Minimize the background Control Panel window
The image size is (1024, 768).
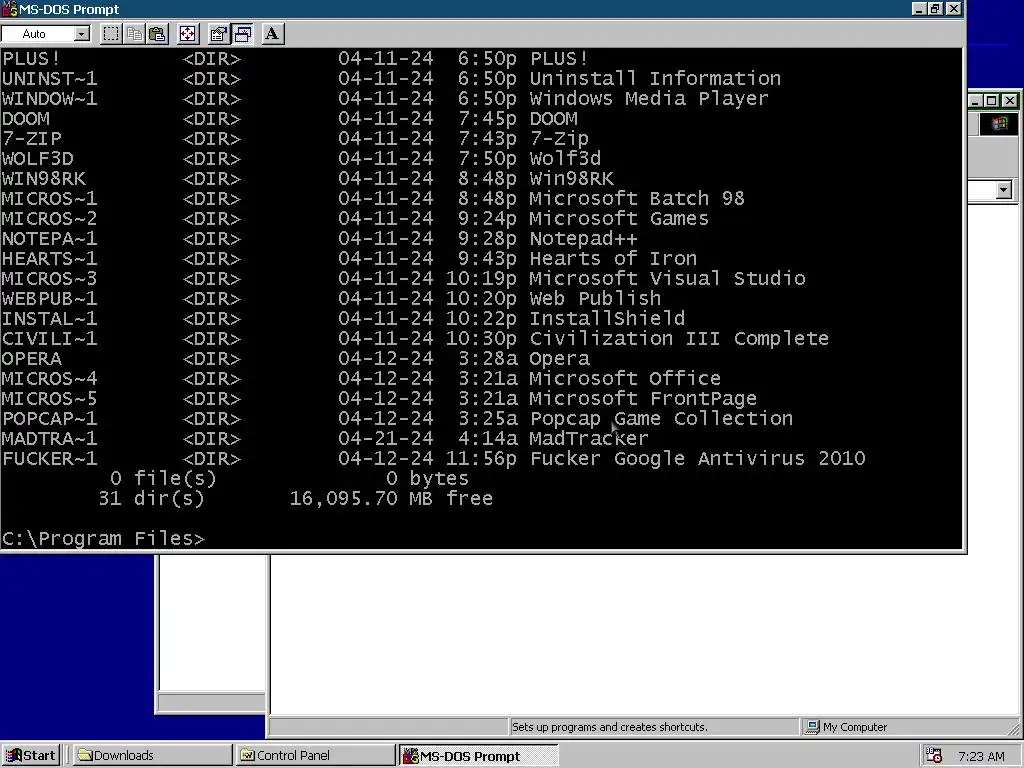[975, 101]
